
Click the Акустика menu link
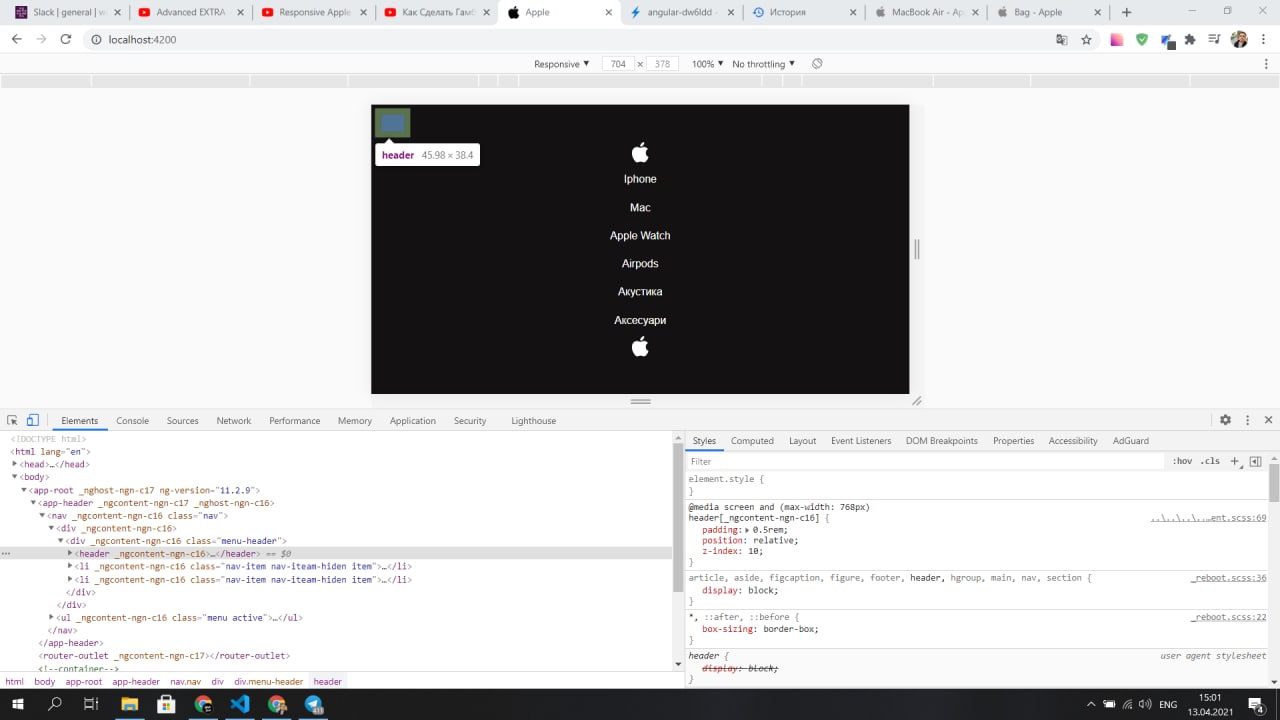640,291
